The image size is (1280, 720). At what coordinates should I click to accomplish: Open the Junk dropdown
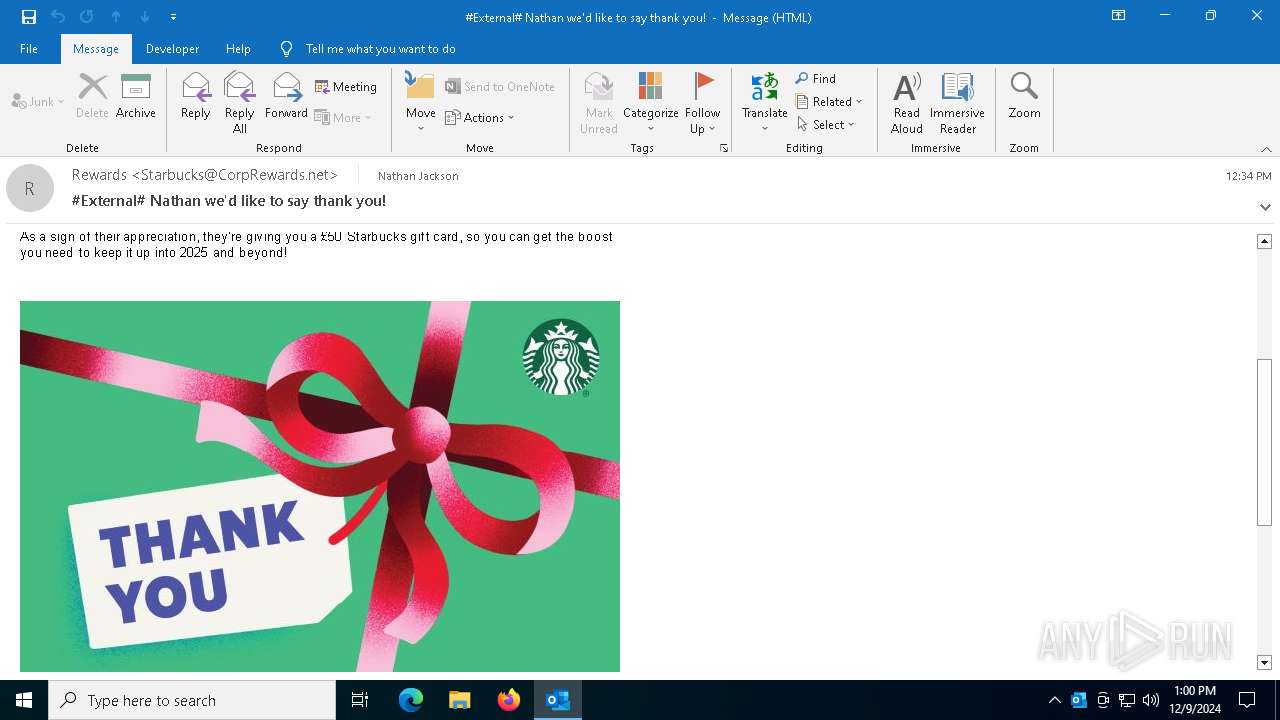pyautogui.click(x=38, y=102)
